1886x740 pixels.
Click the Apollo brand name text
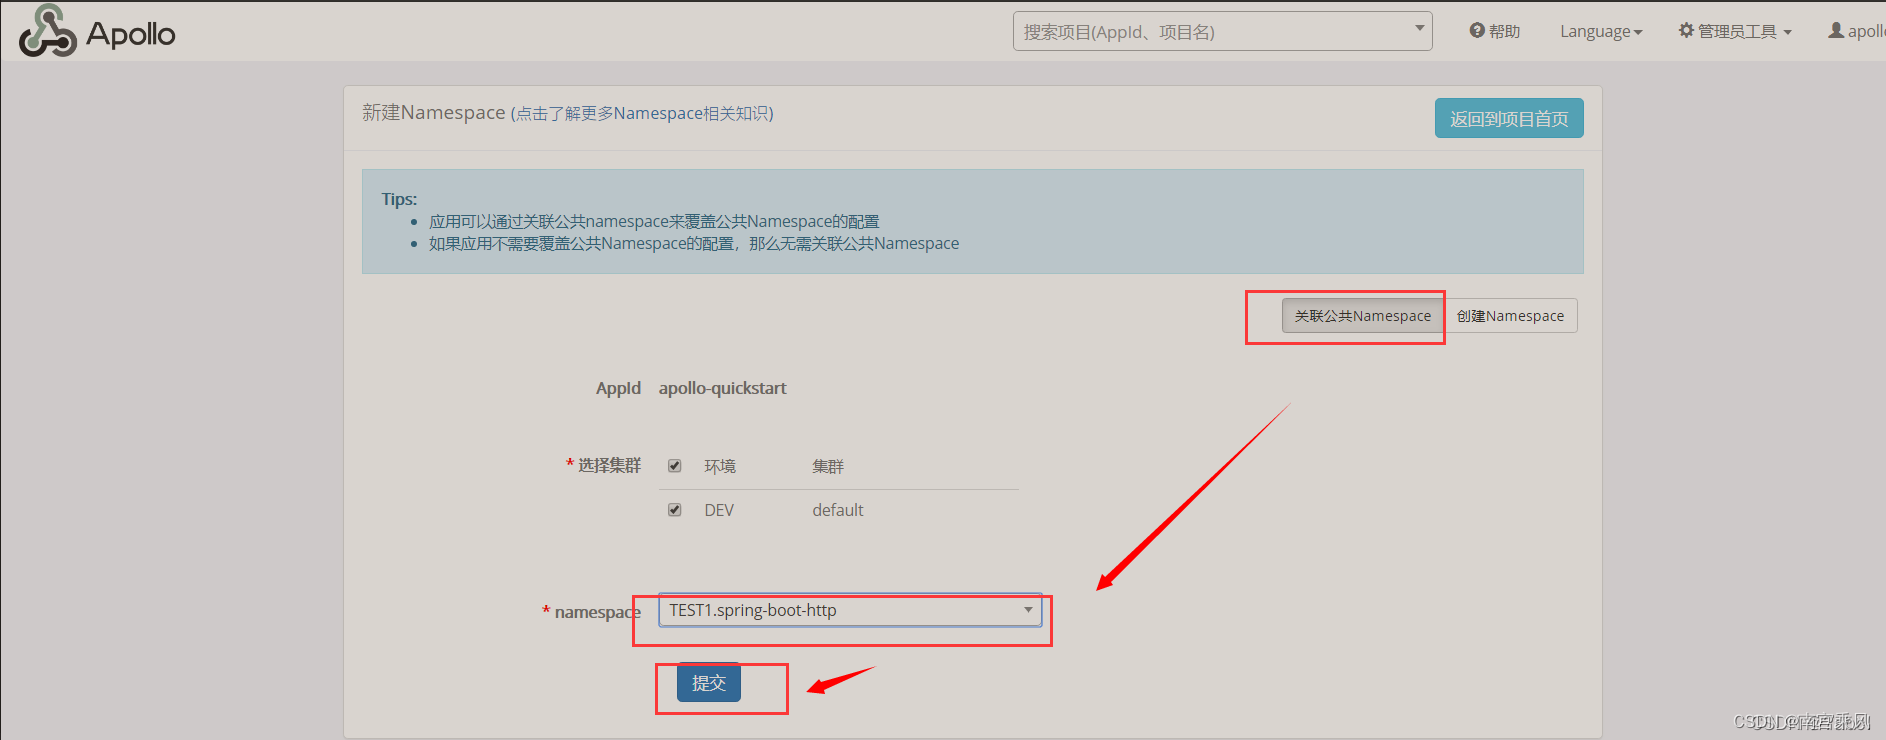coord(131,34)
